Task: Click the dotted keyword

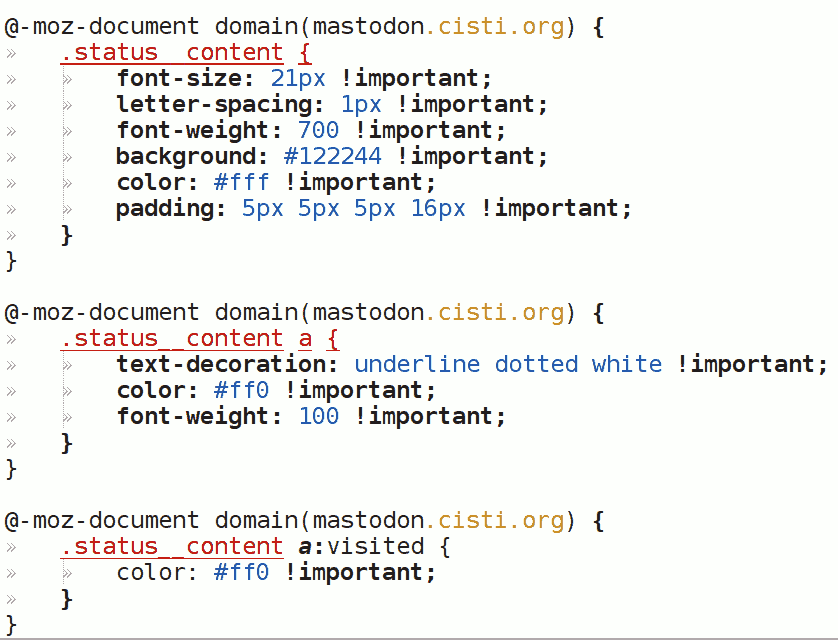Action: tap(536, 364)
